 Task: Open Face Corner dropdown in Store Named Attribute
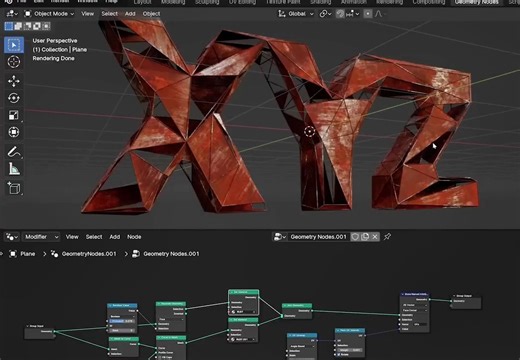(x=415, y=310)
